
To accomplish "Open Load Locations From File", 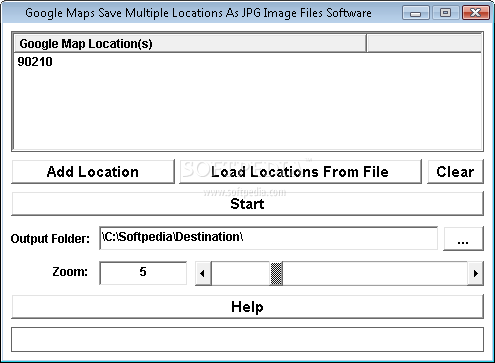I will point(300,172).
